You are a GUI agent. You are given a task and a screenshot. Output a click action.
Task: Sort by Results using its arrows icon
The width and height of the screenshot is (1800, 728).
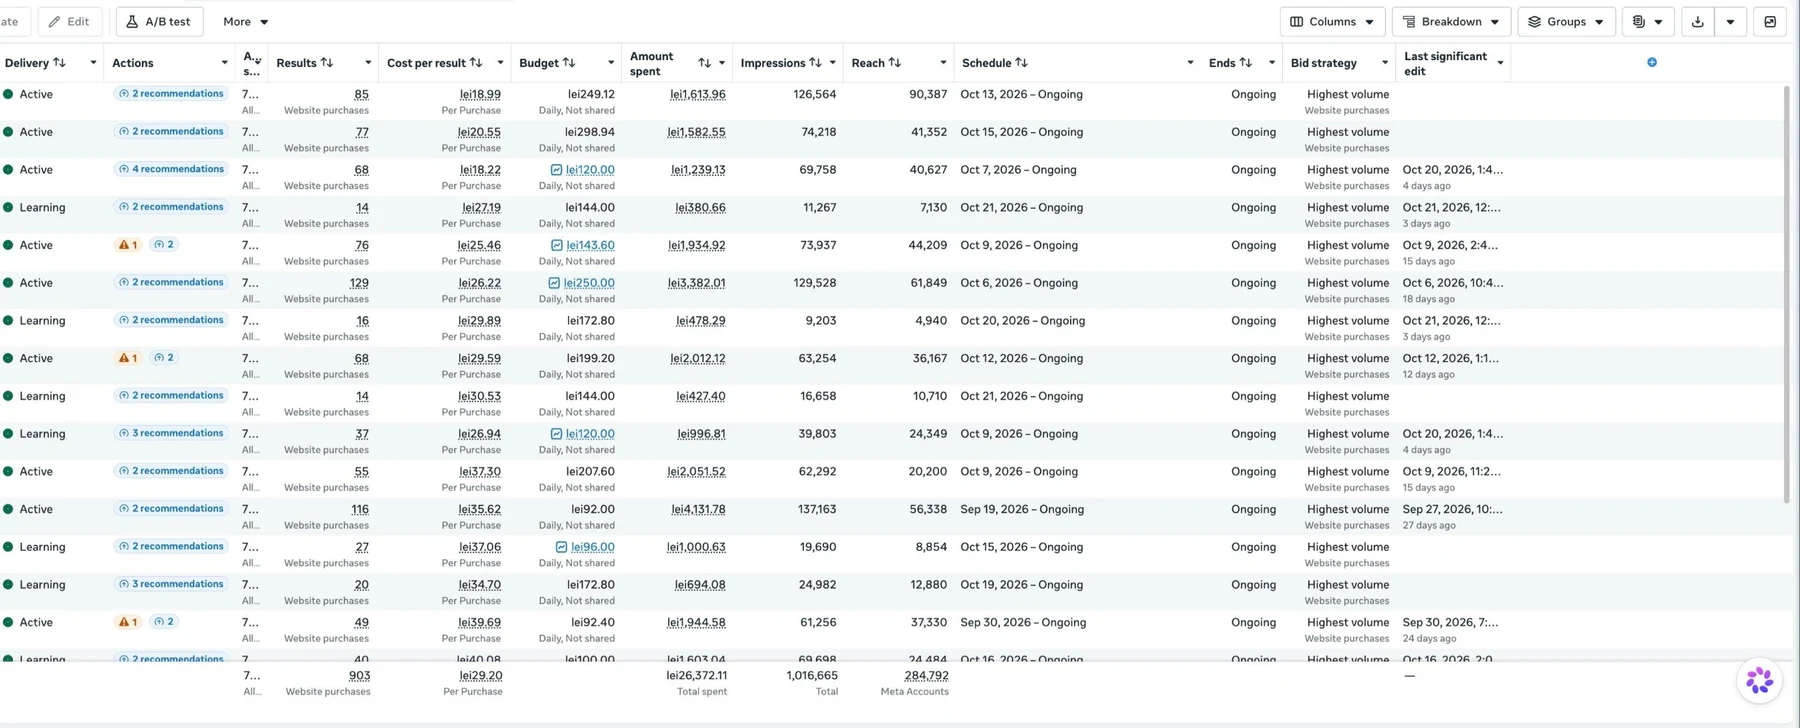tap(327, 63)
